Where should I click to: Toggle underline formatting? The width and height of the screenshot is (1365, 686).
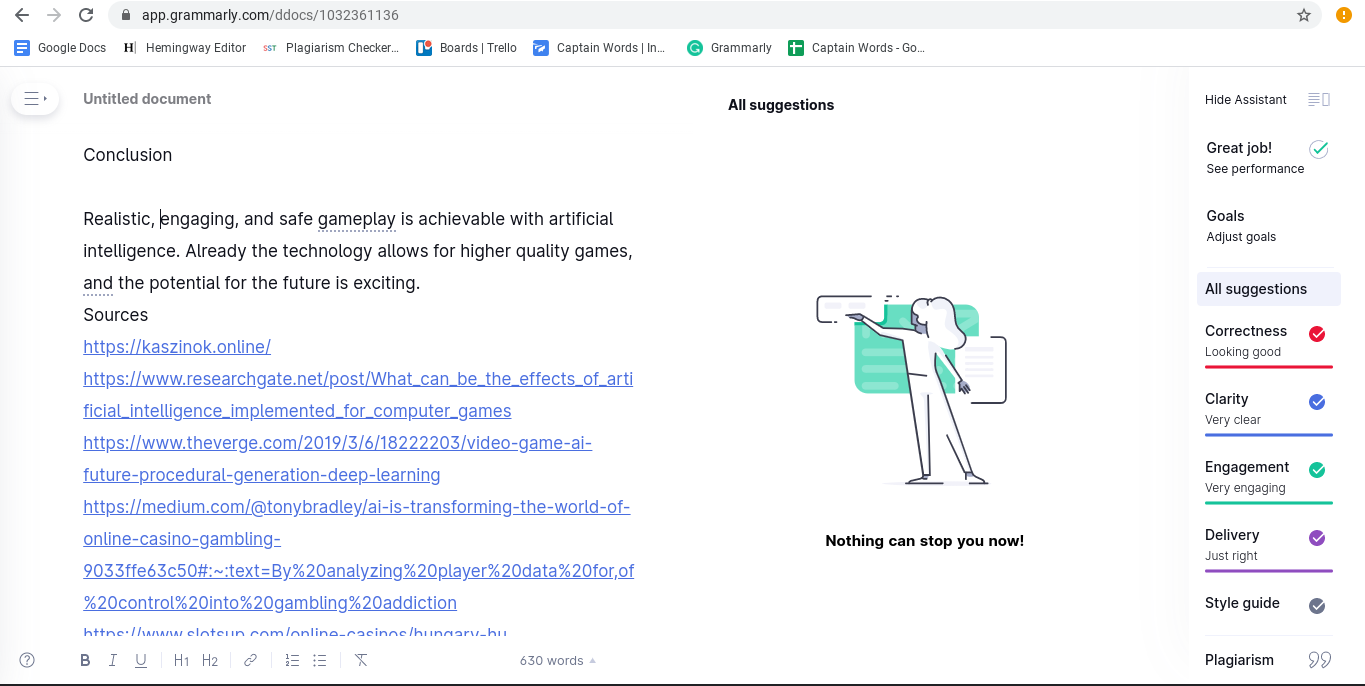point(141,660)
